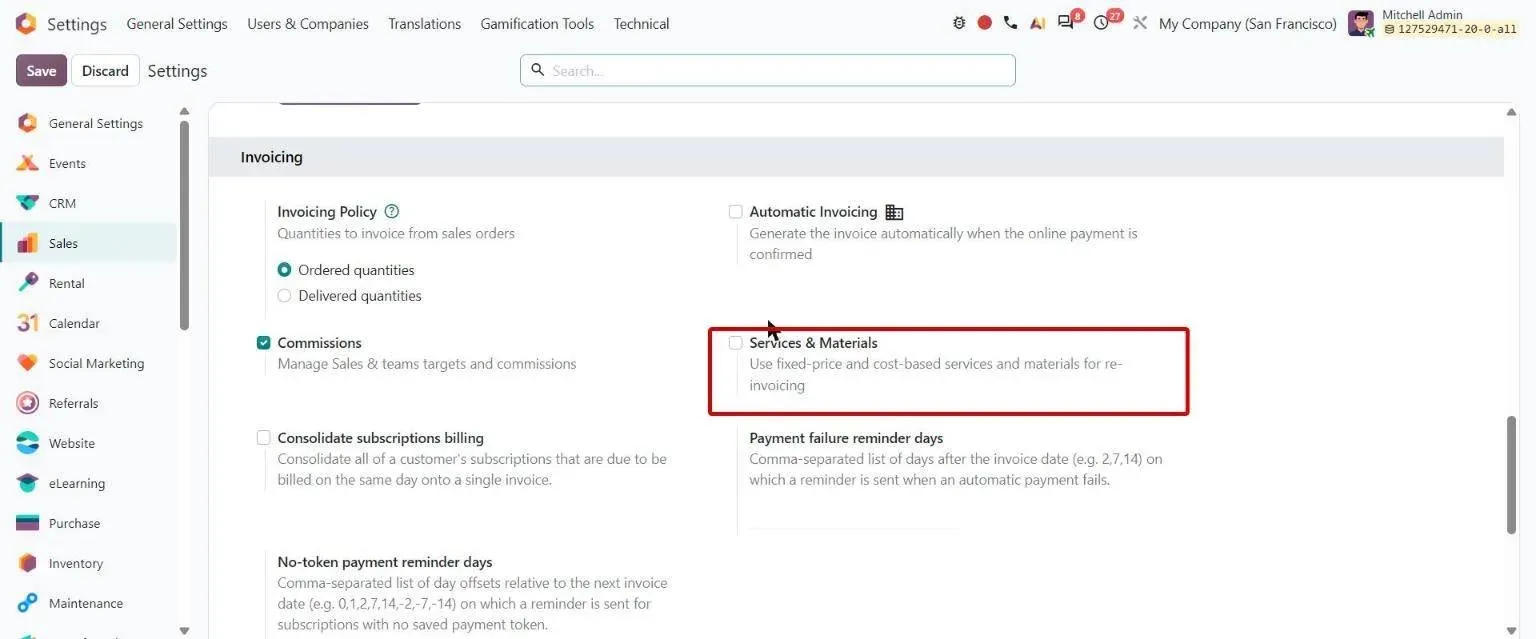Open the AI assistant icon
This screenshot has width=1536, height=639.
[x=1038, y=23]
